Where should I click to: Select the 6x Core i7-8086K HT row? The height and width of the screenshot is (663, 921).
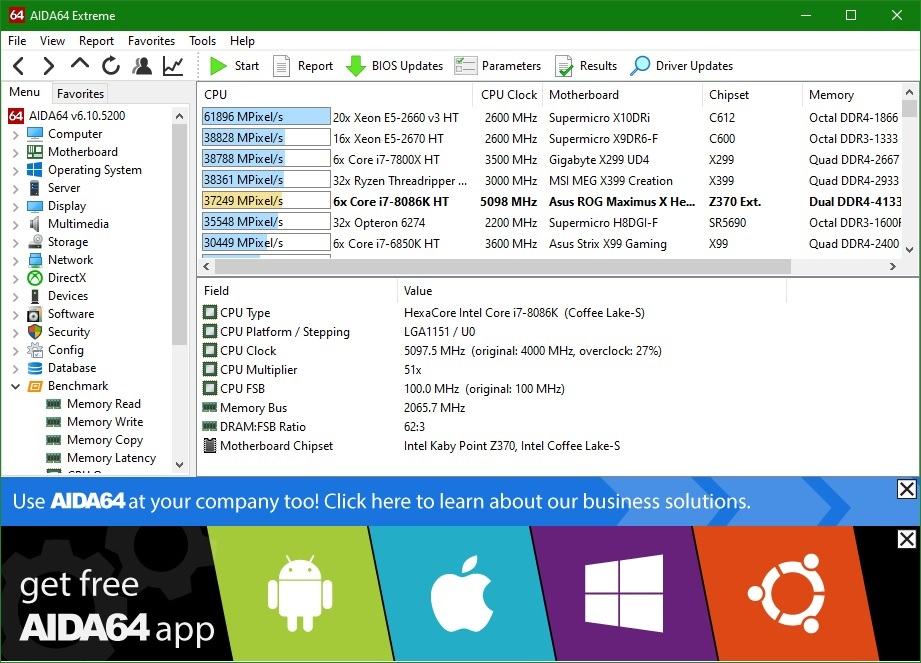click(551, 201)
